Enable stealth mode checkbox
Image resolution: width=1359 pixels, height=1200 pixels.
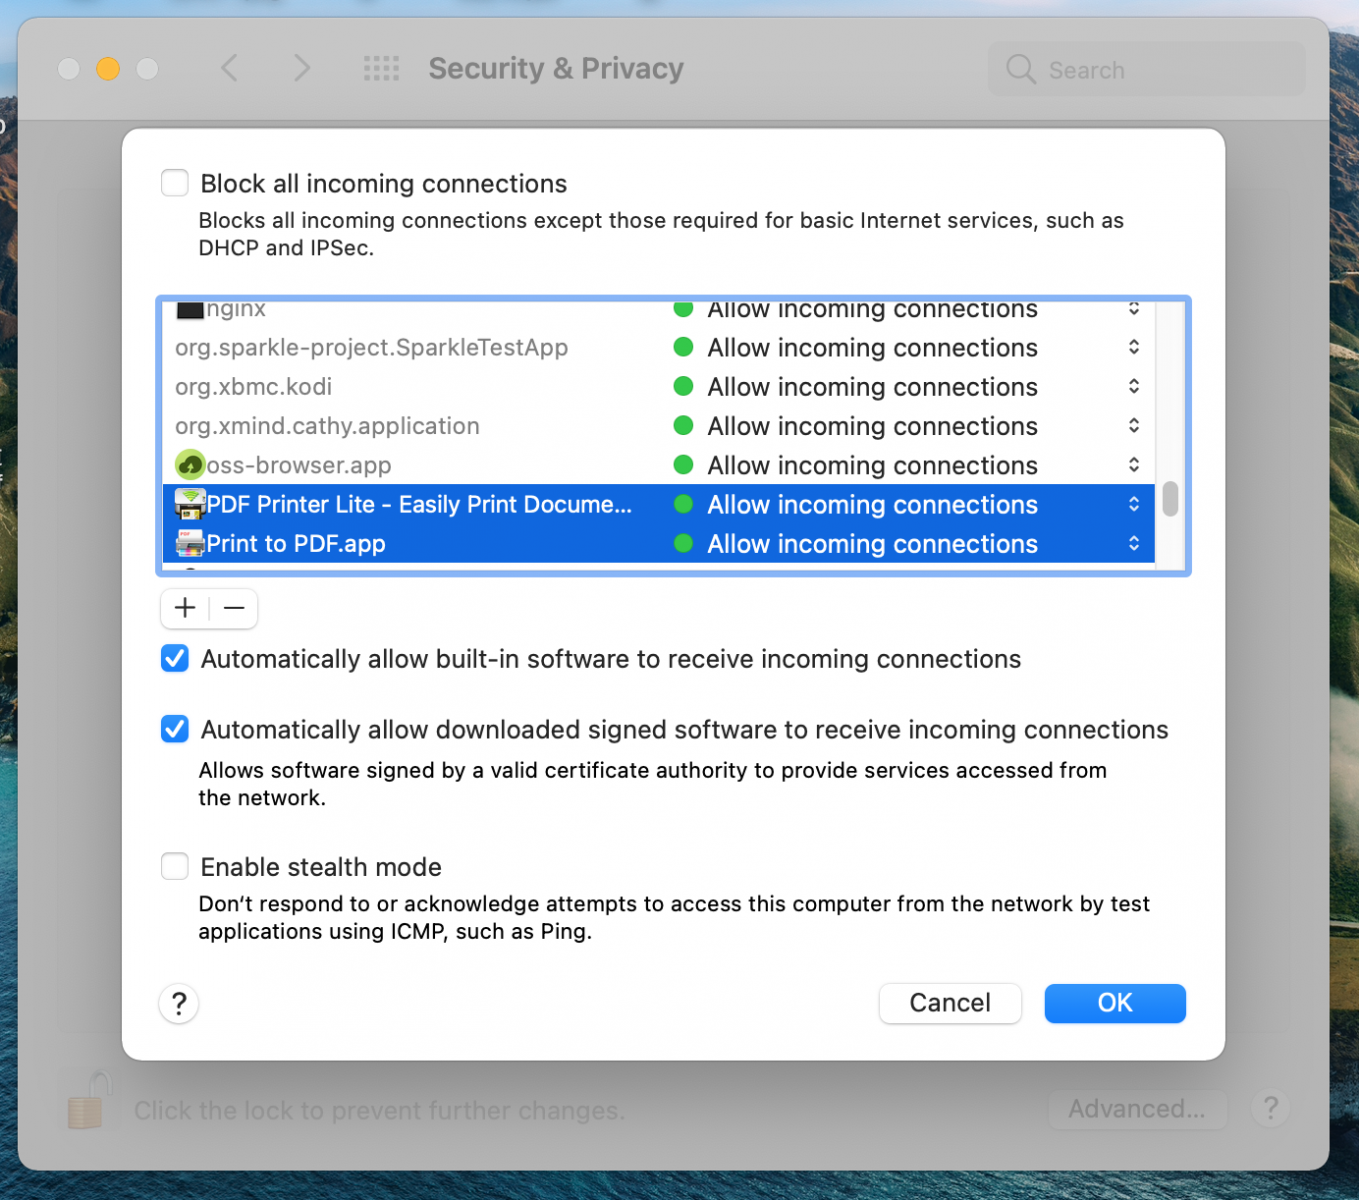[175, 866]
